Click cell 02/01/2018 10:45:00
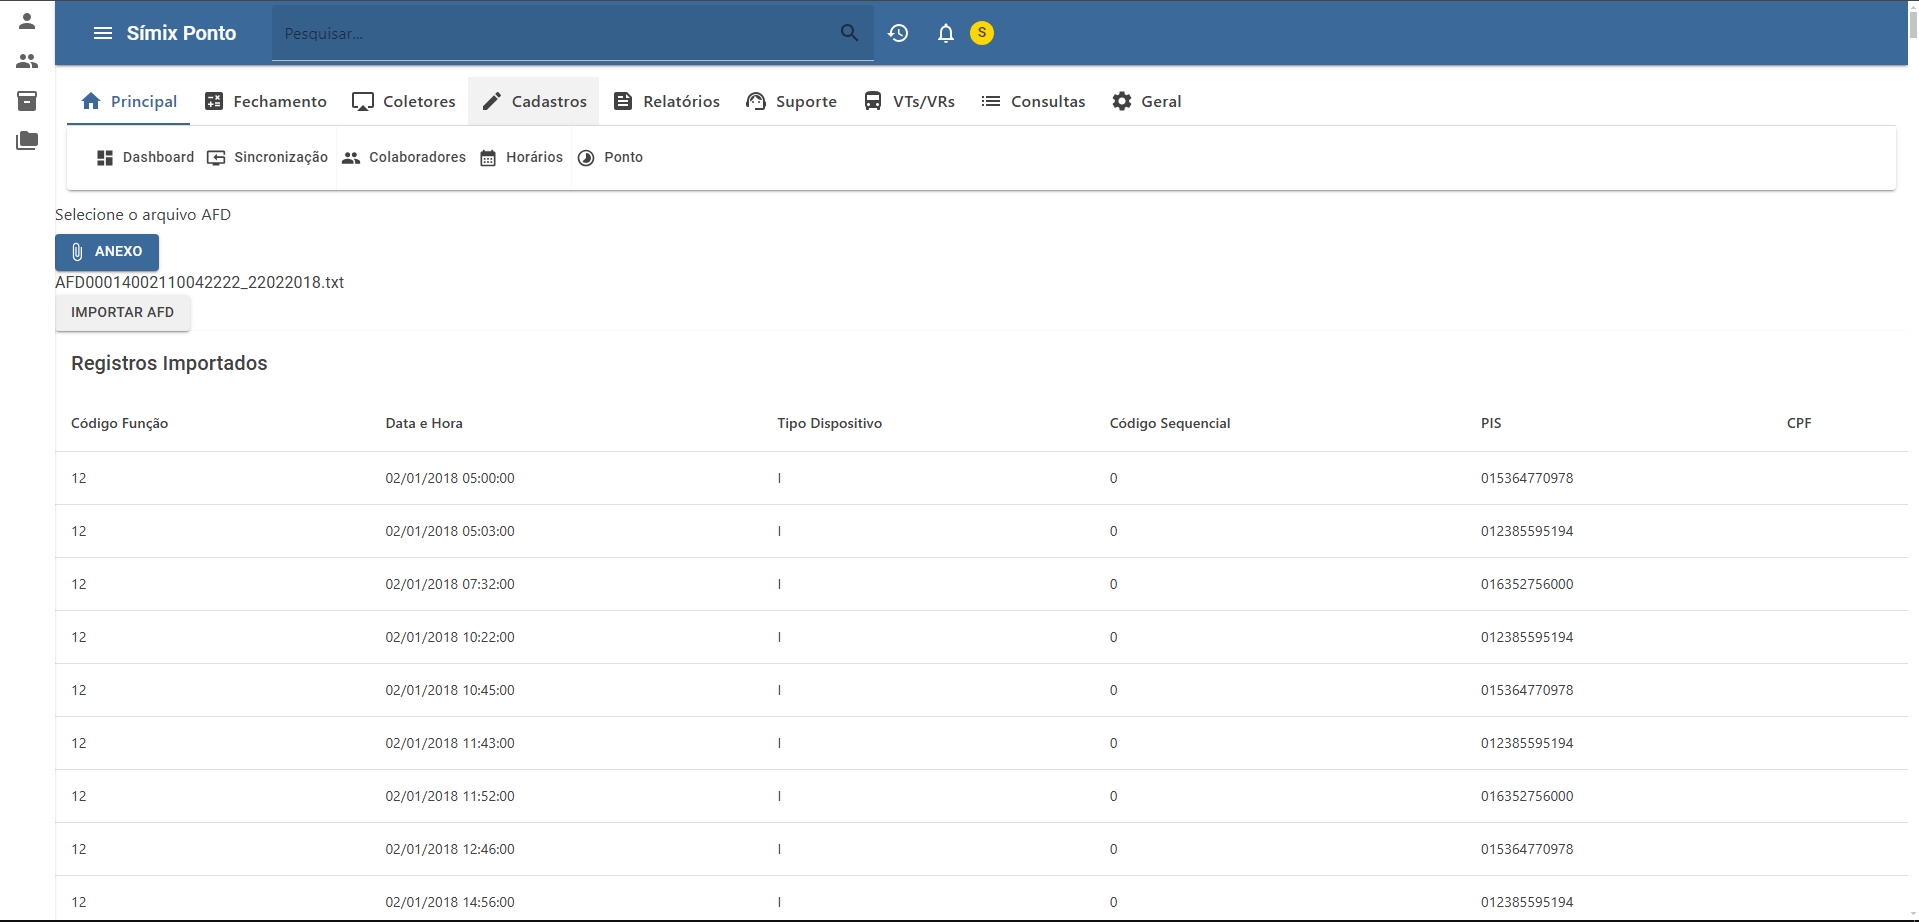 click(450, 690)
